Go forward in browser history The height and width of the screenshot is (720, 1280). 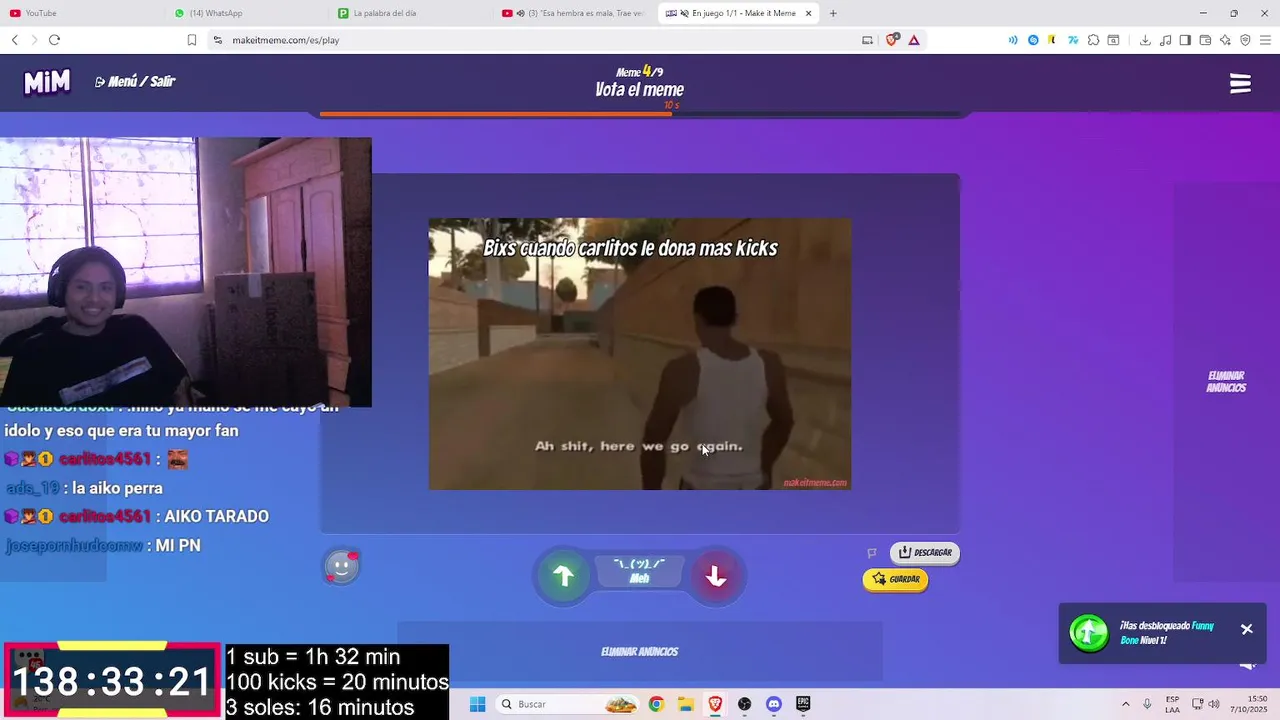34,40
